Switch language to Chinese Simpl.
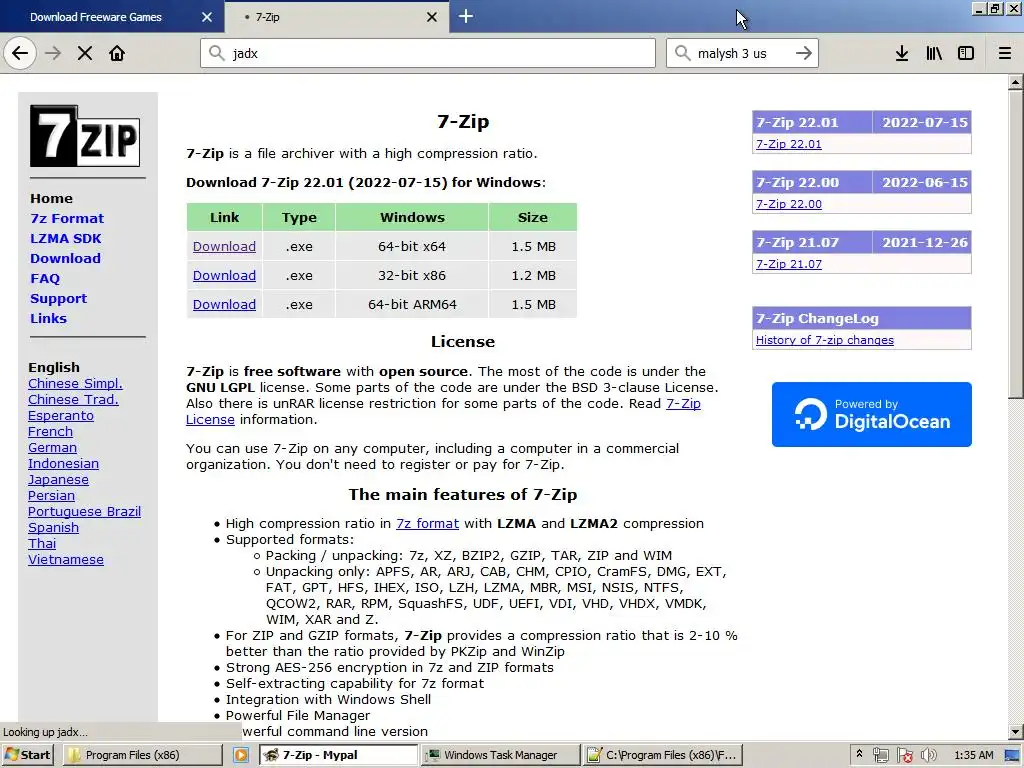Image resolution: width=1024 pixels, height=768 pixels. coord(75,383)
